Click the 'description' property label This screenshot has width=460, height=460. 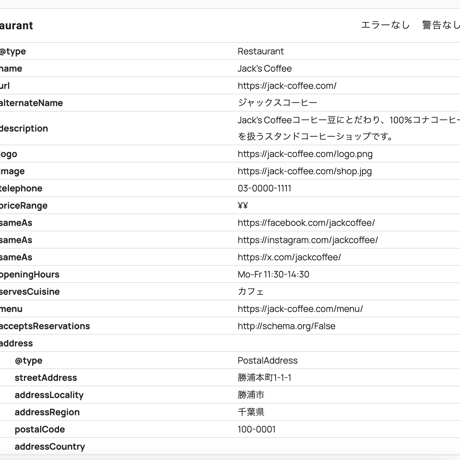coord(23,129)
